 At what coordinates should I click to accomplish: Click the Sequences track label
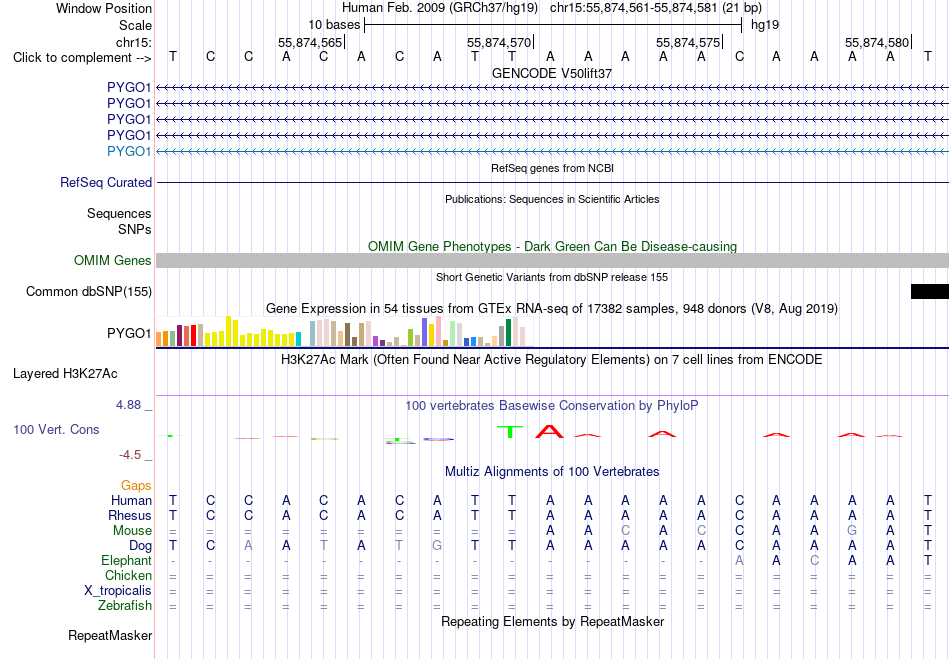[119, 213]
